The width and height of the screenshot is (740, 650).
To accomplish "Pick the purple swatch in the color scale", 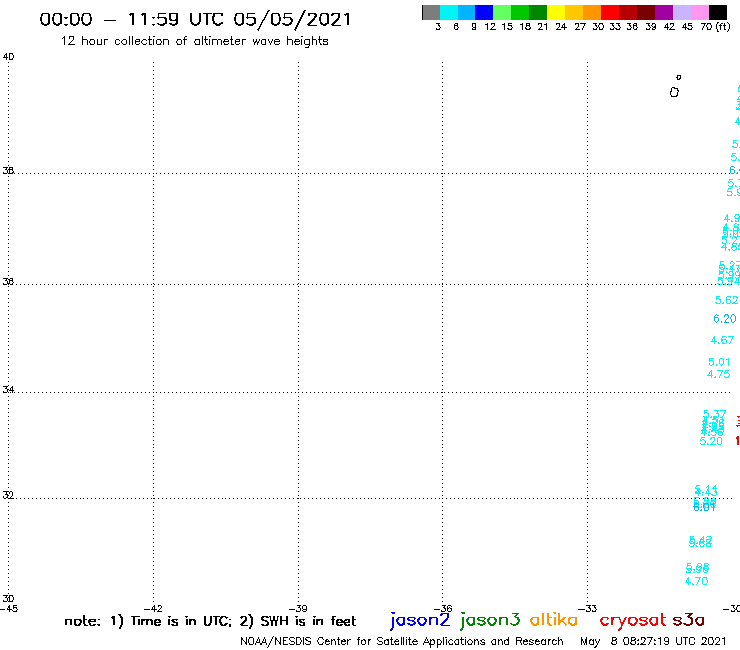I will click(664, 12).
